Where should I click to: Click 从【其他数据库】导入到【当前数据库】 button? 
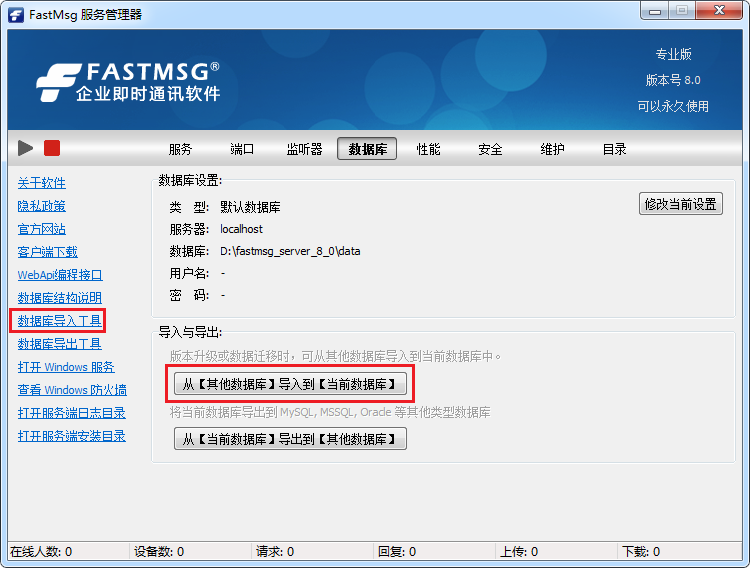(290, 384)
